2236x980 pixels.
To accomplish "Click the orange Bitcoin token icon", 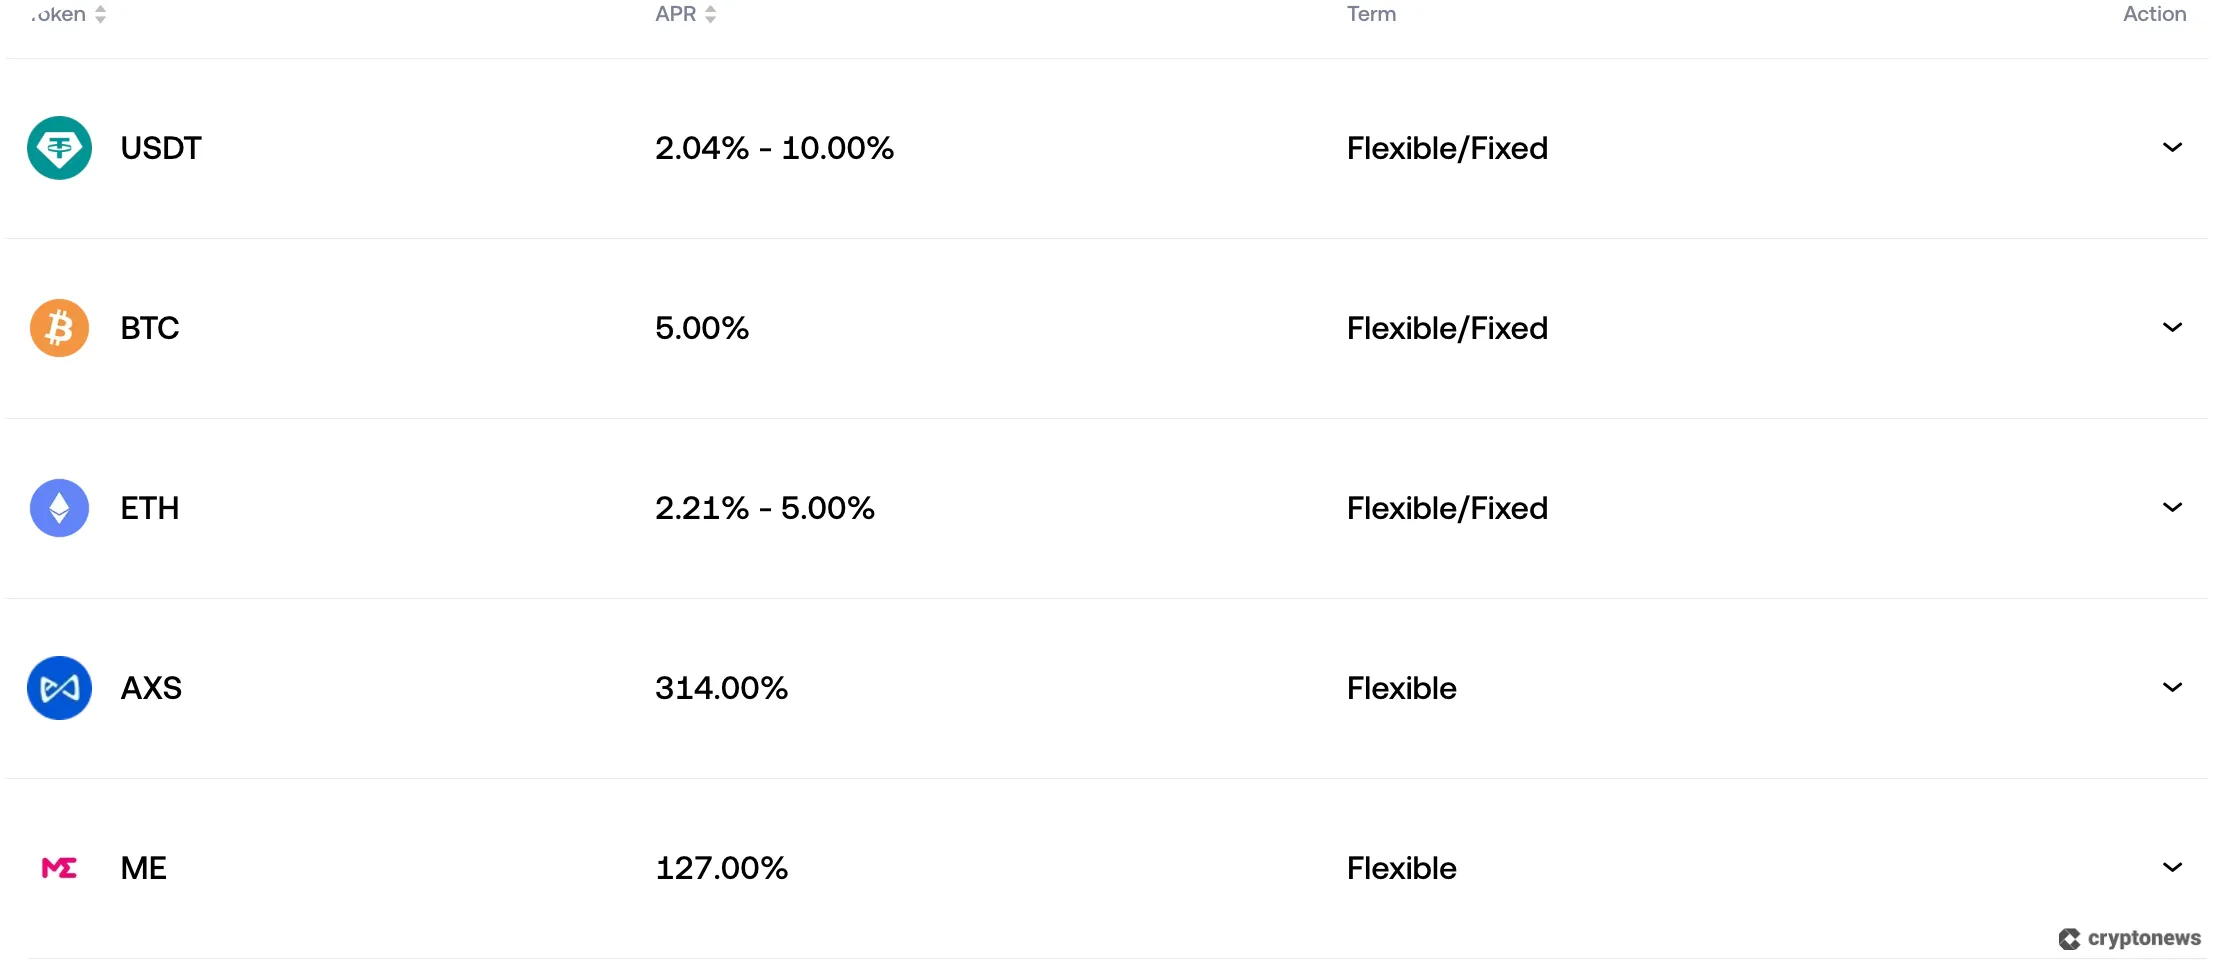I will [59, 328].
